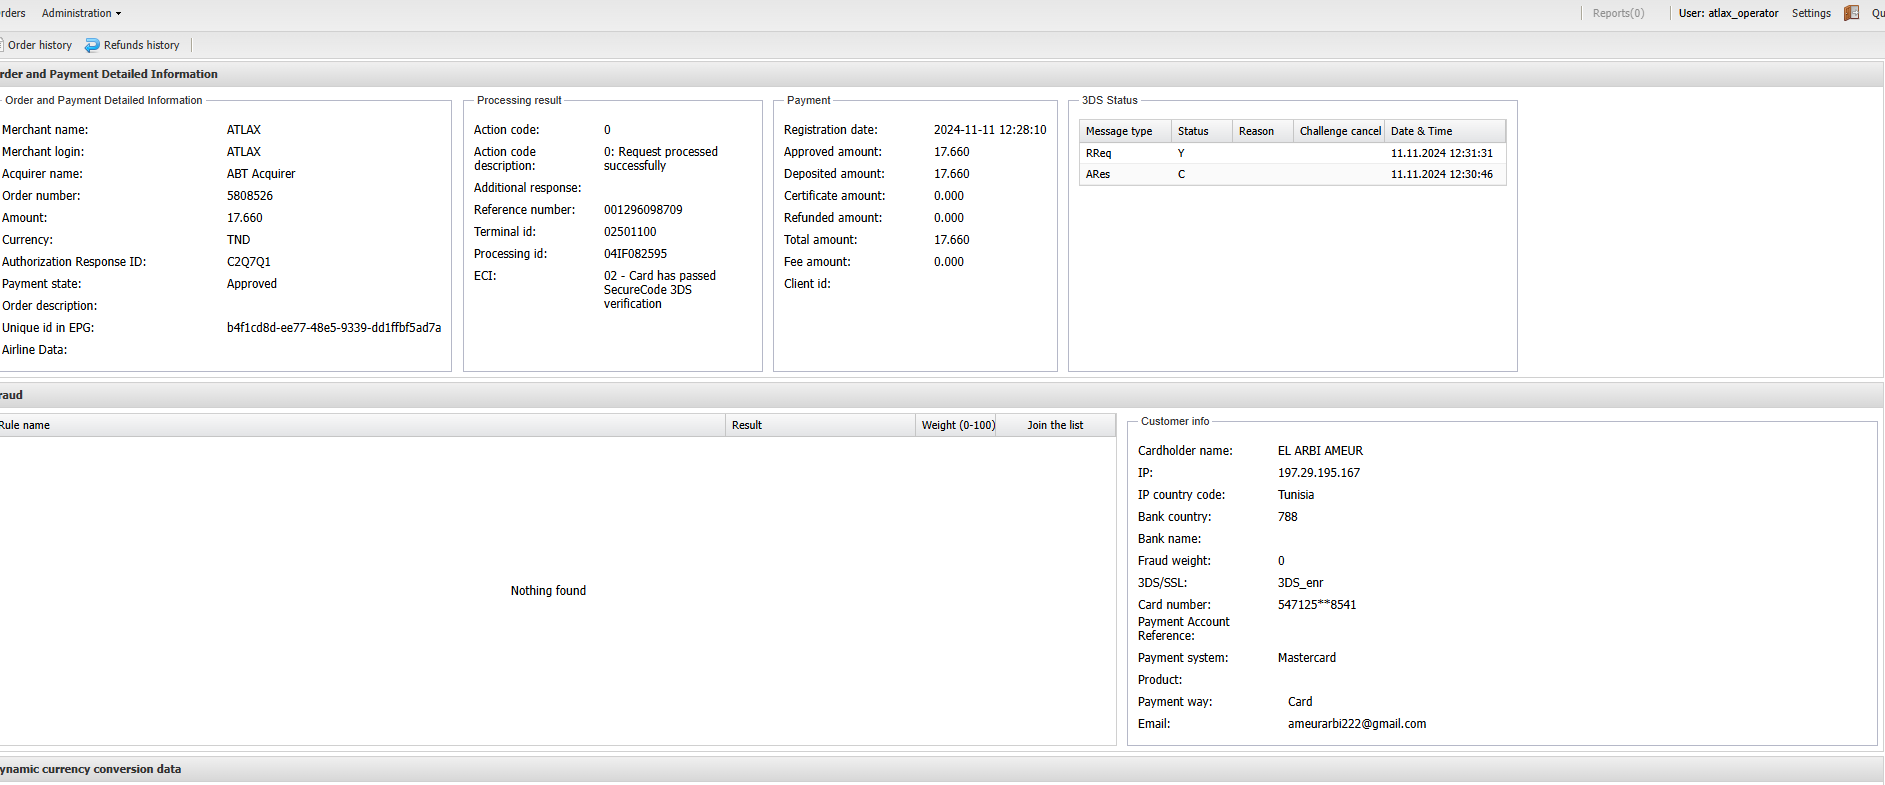Click the Weight (0-100) column header

957,425
